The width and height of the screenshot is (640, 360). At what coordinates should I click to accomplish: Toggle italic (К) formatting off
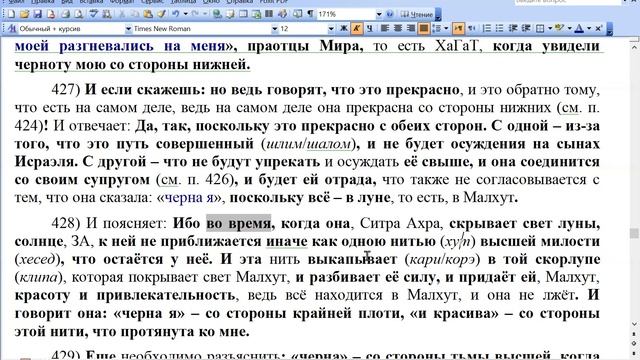coord(357,28)
